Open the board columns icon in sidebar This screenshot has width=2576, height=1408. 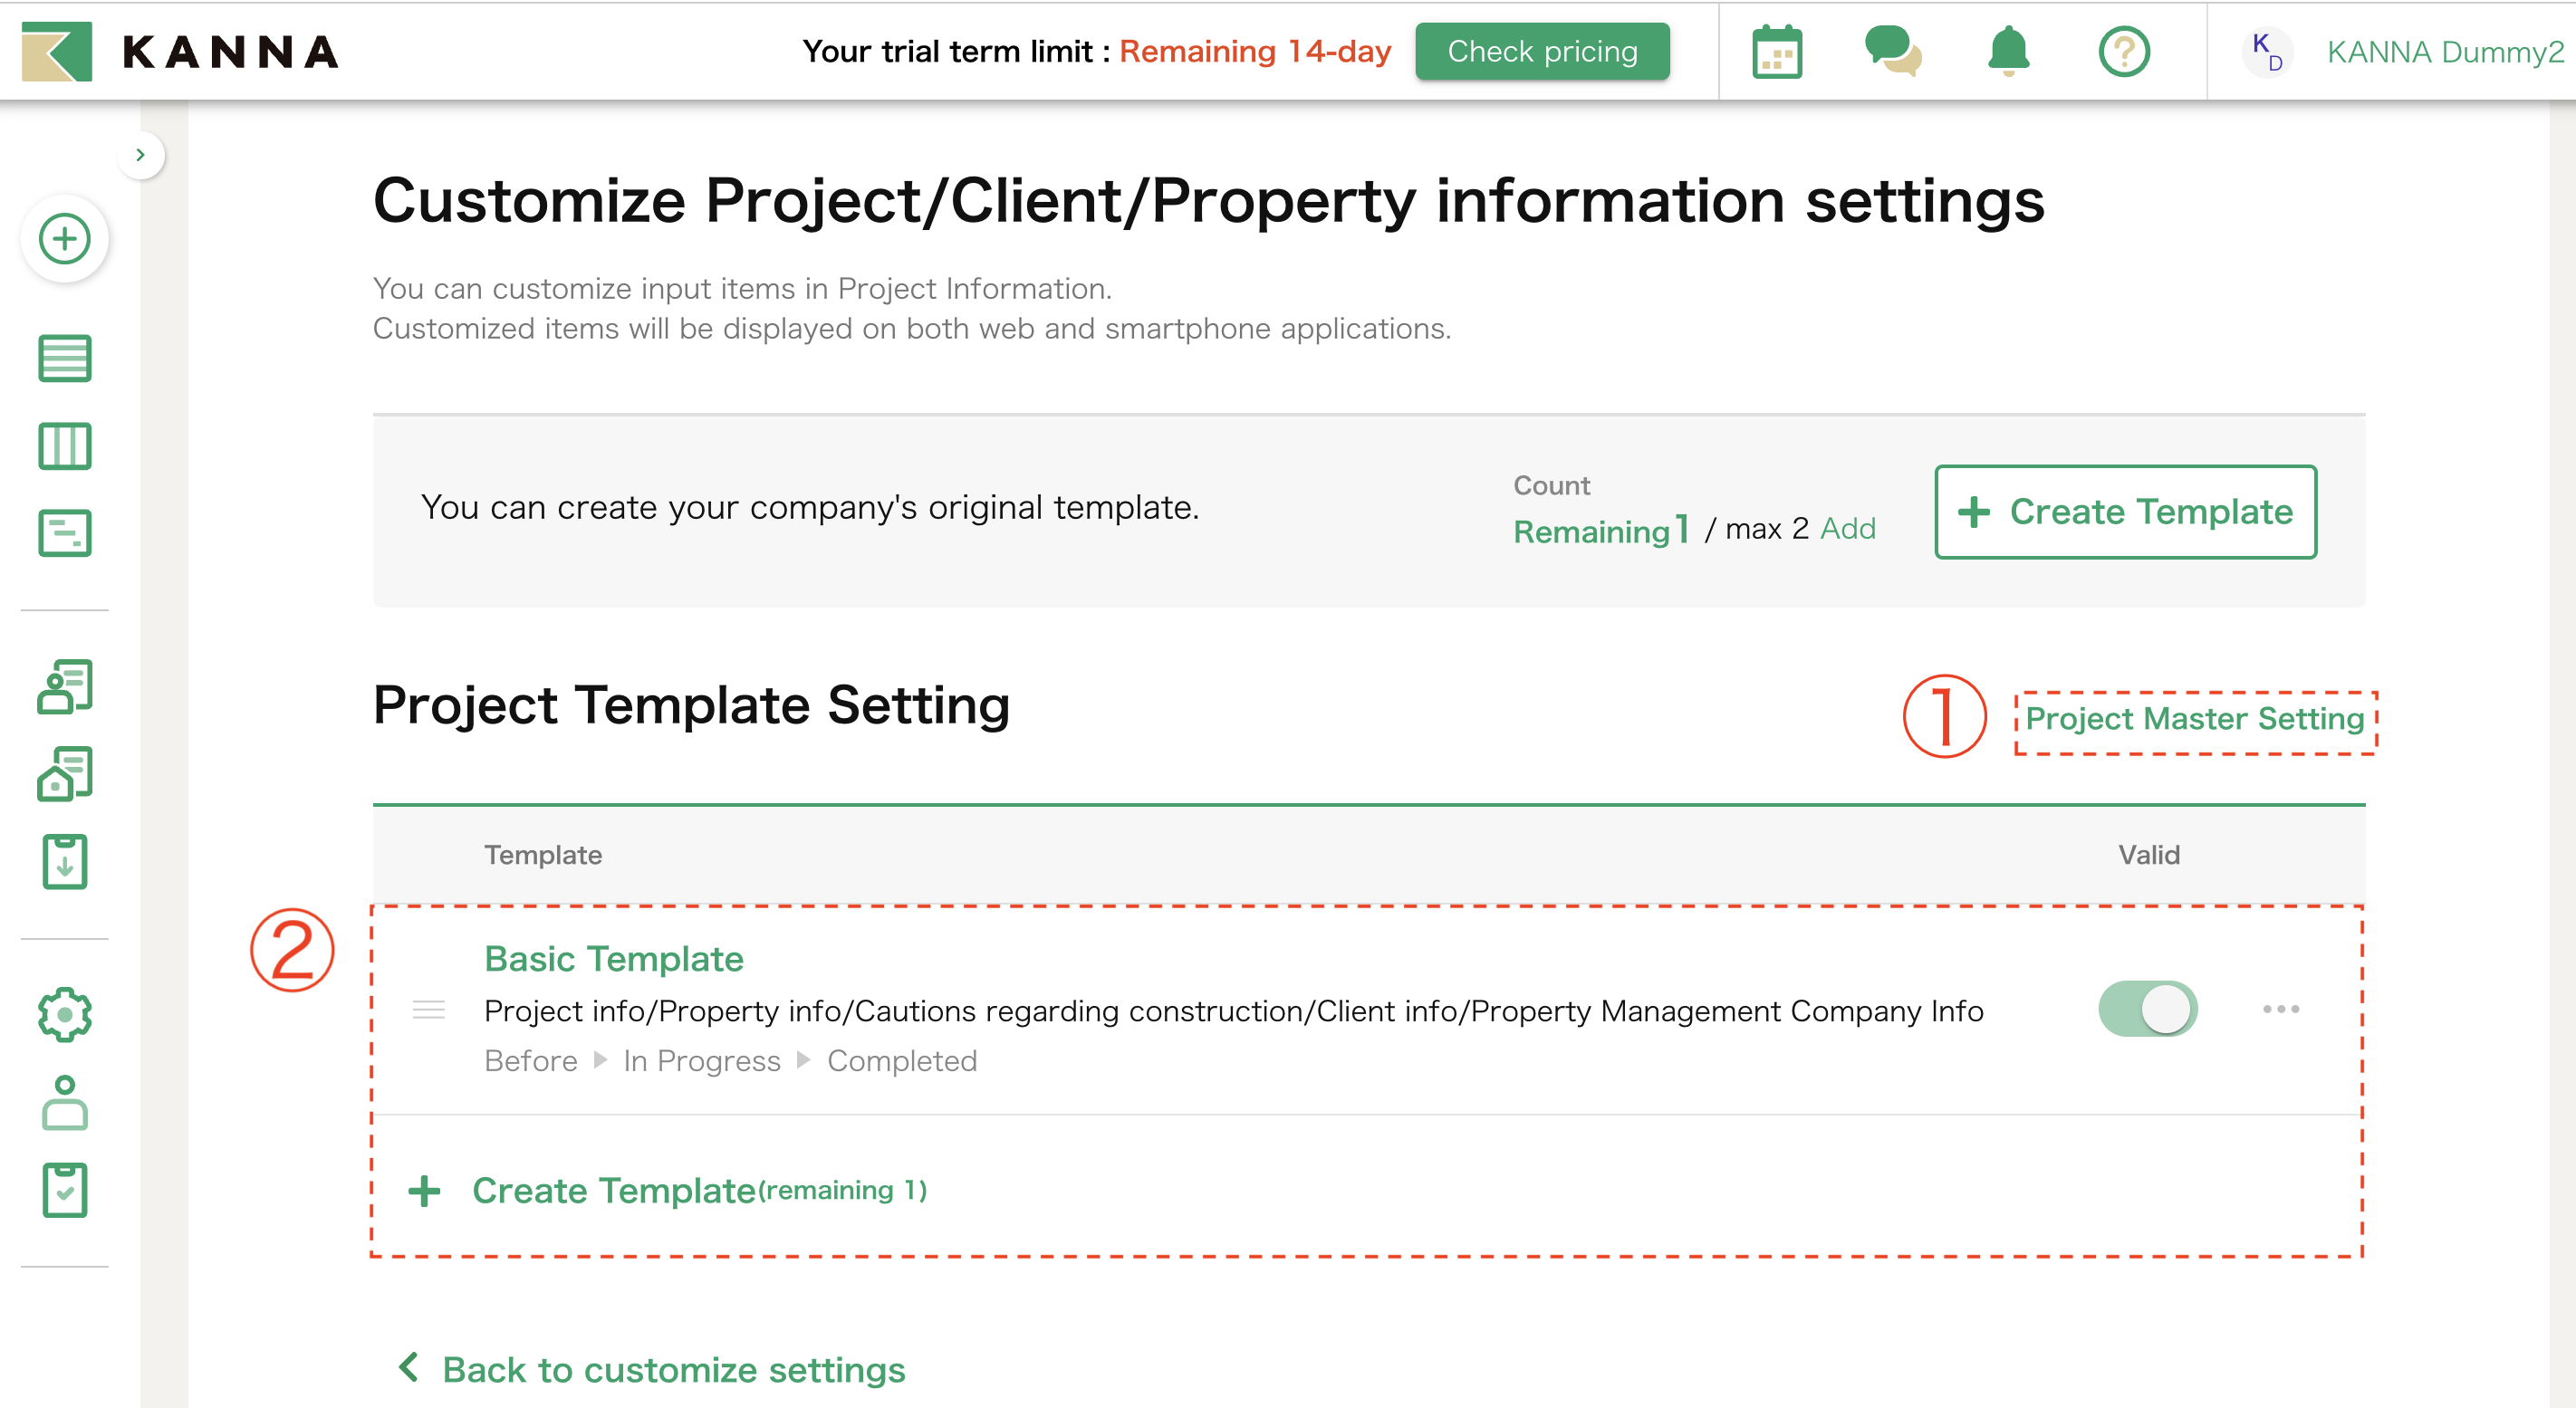pyautogui.click(x=65, y=446)
